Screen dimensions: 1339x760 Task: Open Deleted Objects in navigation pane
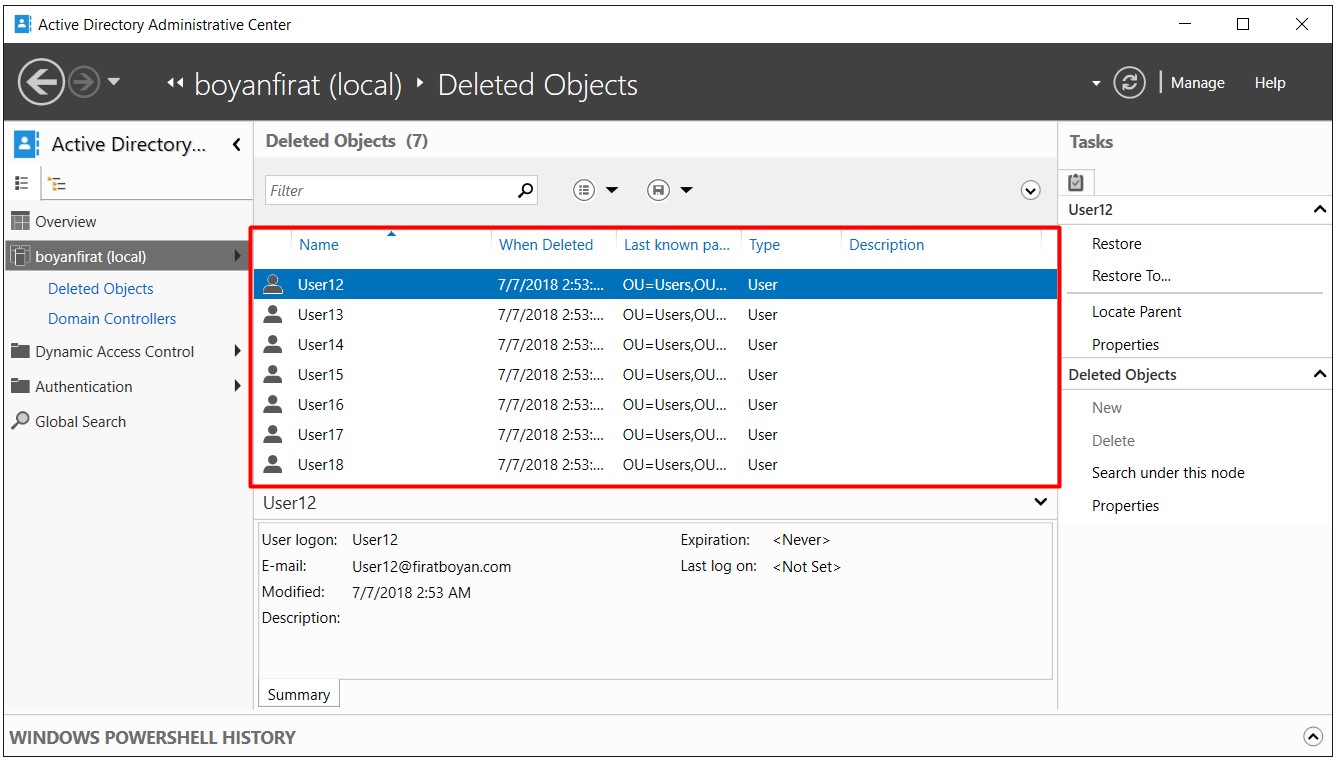point(101,289)
